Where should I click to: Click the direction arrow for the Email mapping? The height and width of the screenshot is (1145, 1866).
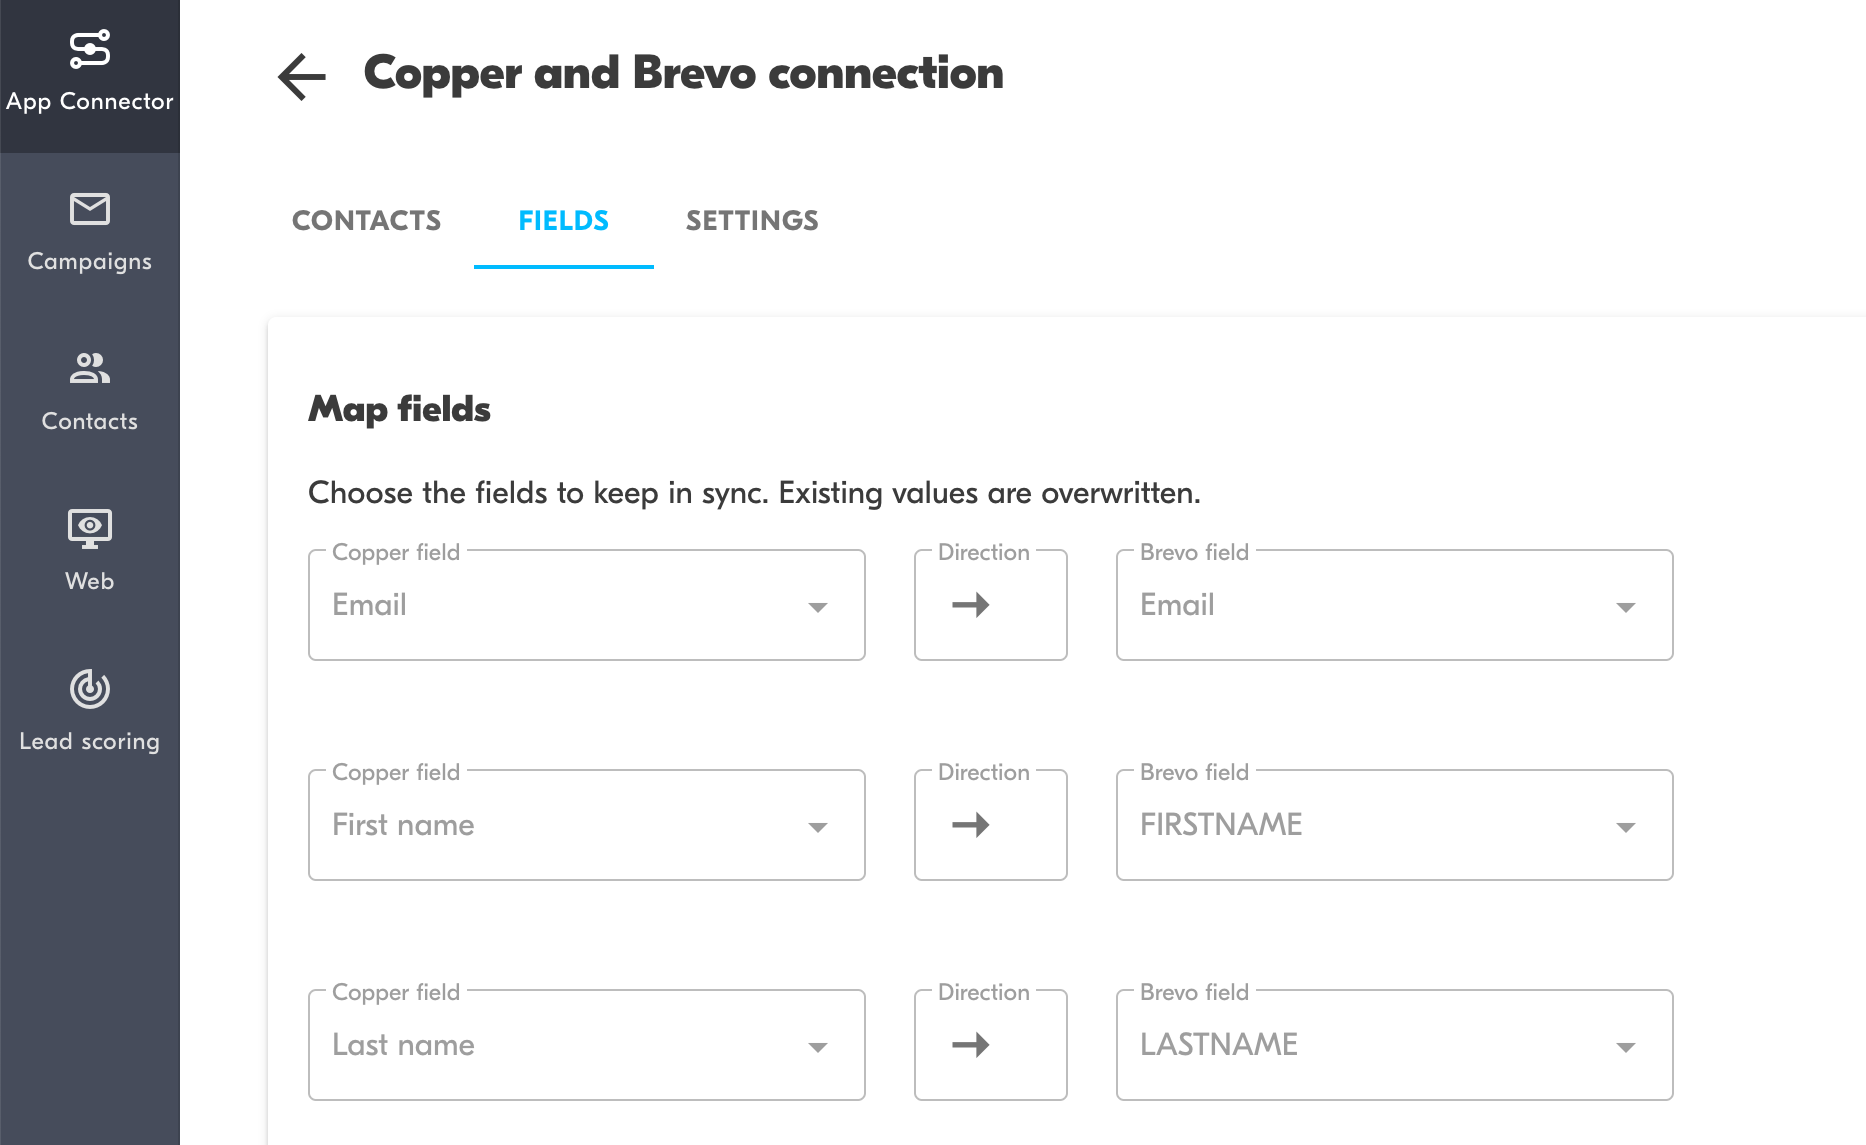(x=989, y=605)
